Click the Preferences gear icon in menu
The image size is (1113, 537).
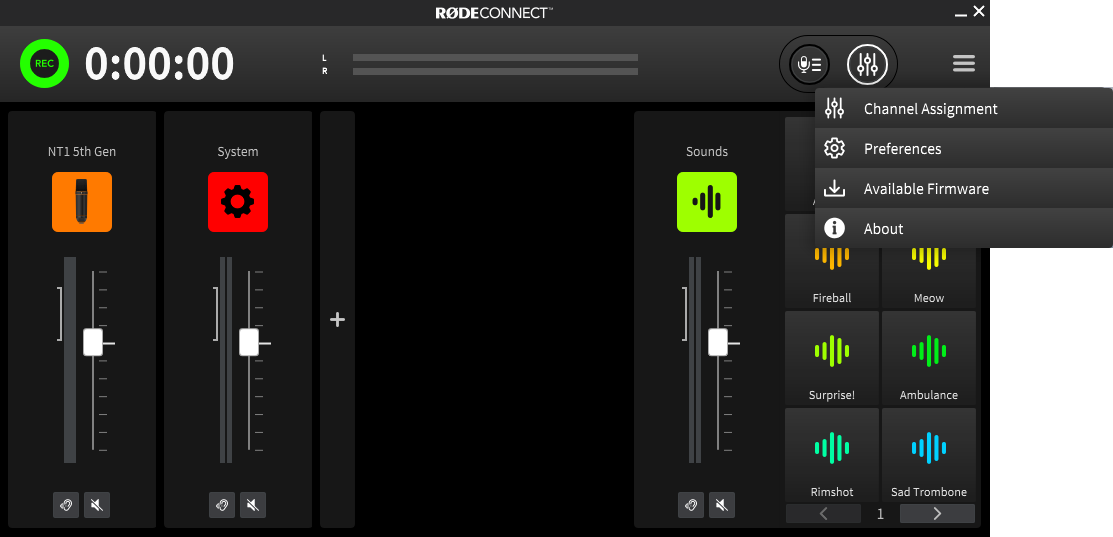pyautogui.click(x=834, y=148)
